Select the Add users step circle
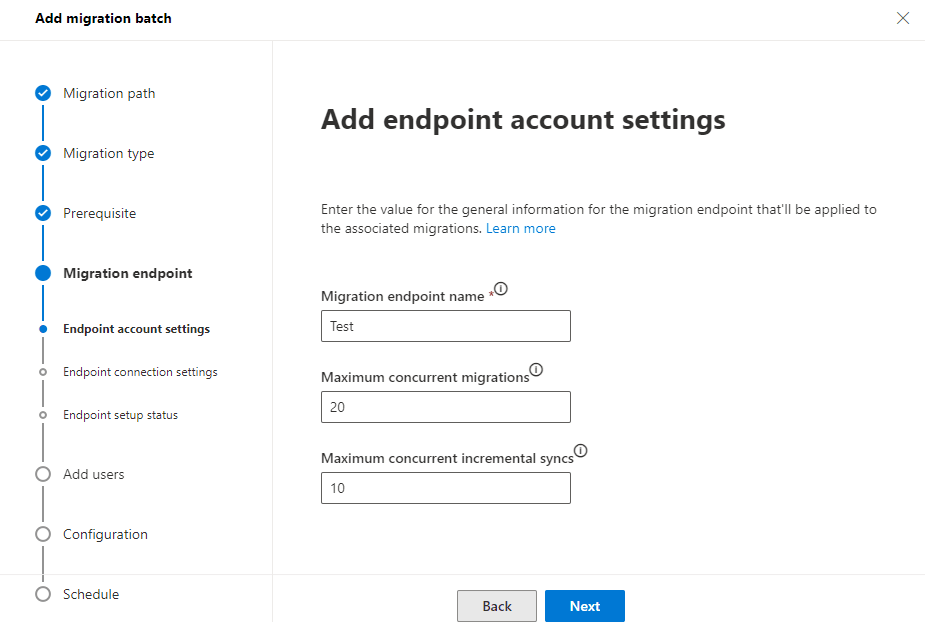 [x=43, y=474]
